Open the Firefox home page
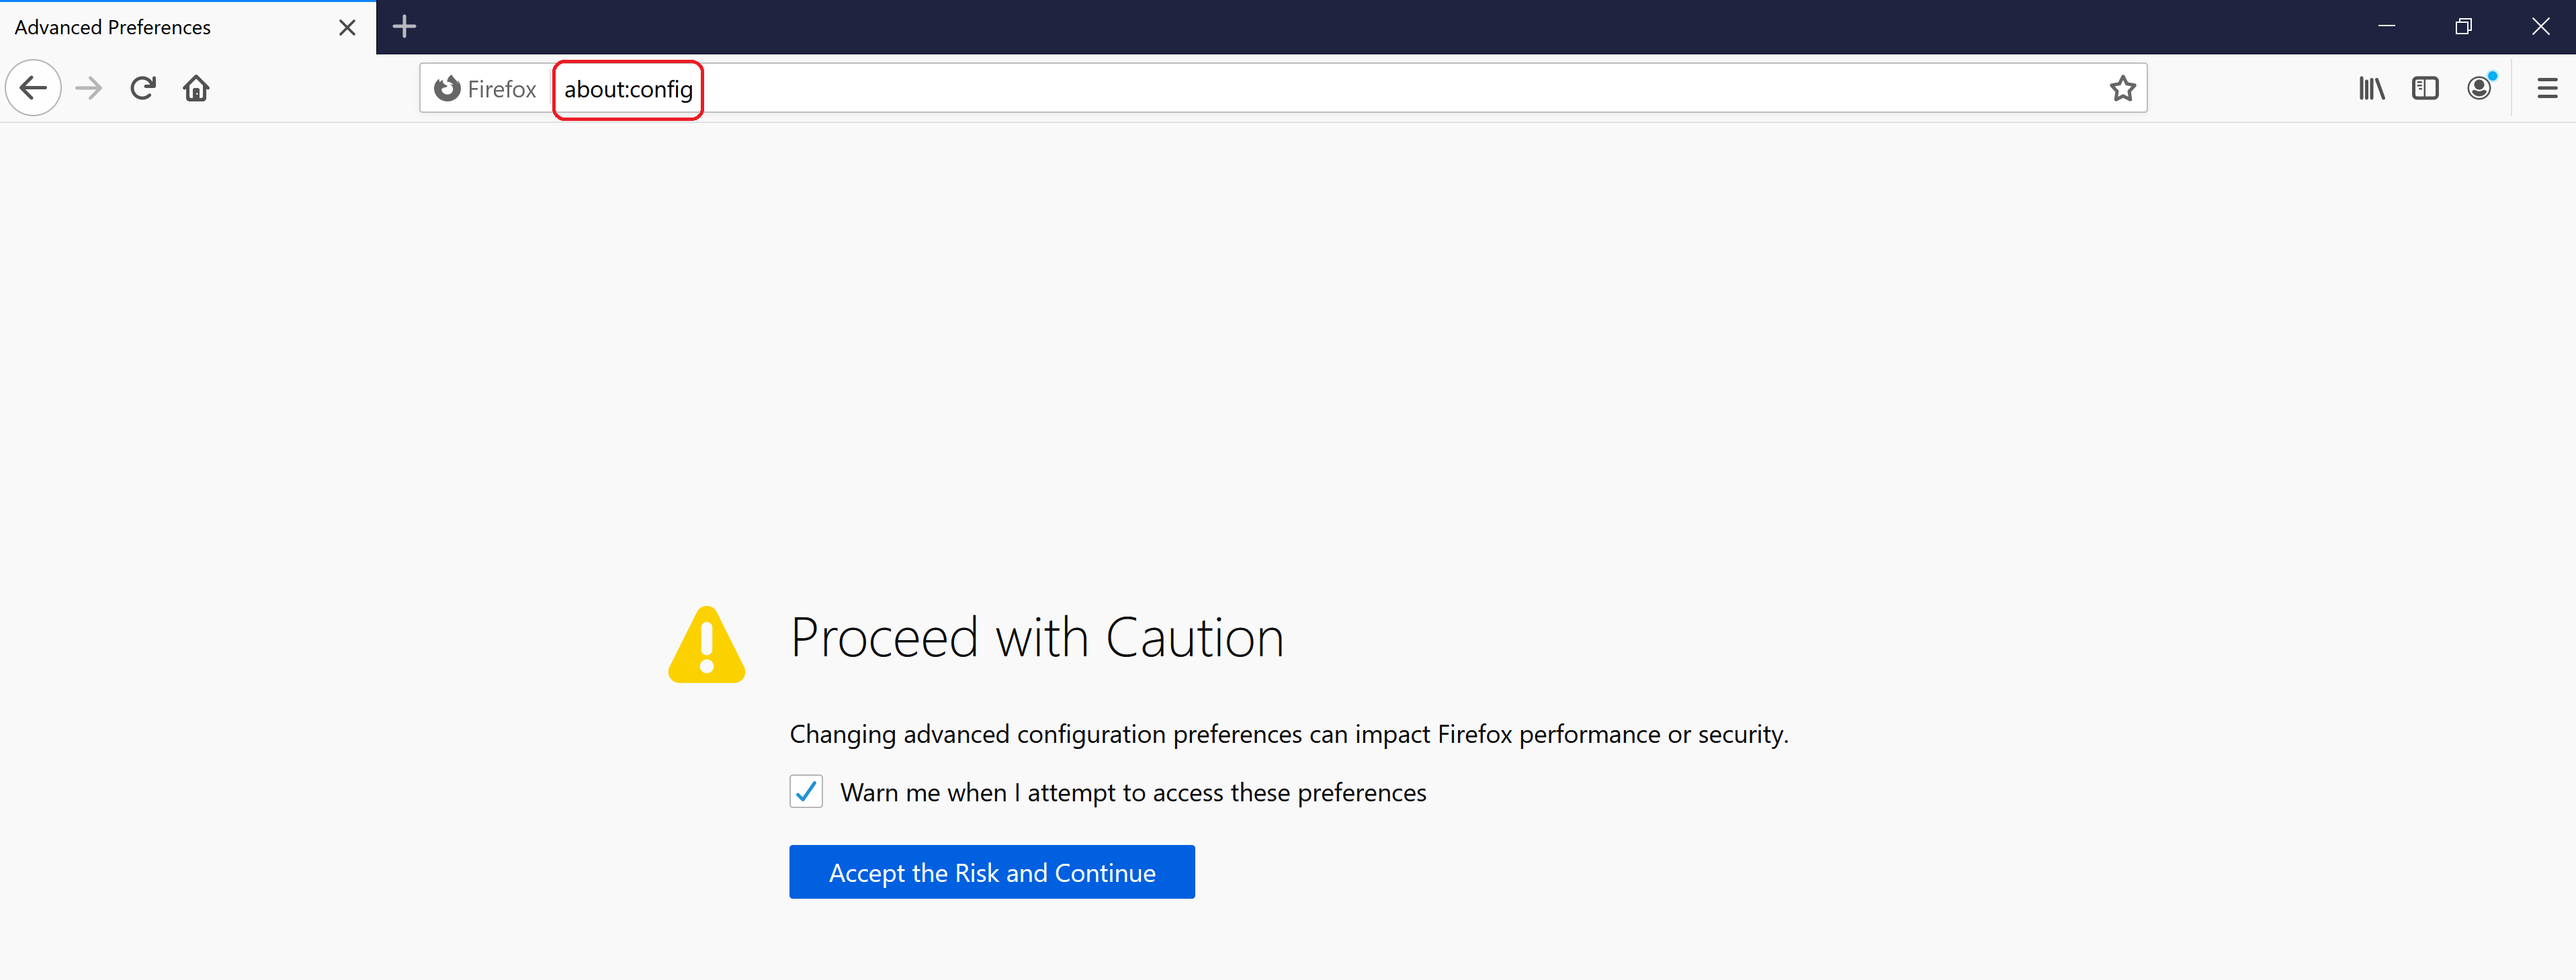Image resolution: width=2576 pixels, height=980 pixels. tap(196, 88)
